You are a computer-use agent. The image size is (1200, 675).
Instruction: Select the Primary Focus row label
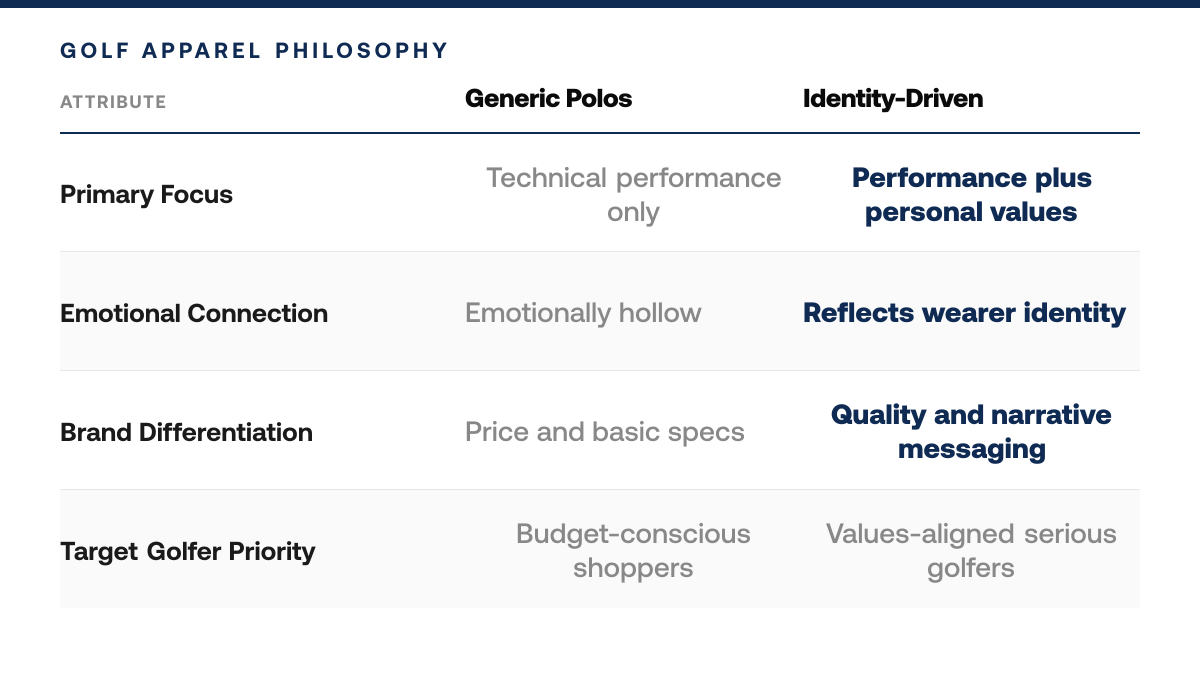point(146,194)
